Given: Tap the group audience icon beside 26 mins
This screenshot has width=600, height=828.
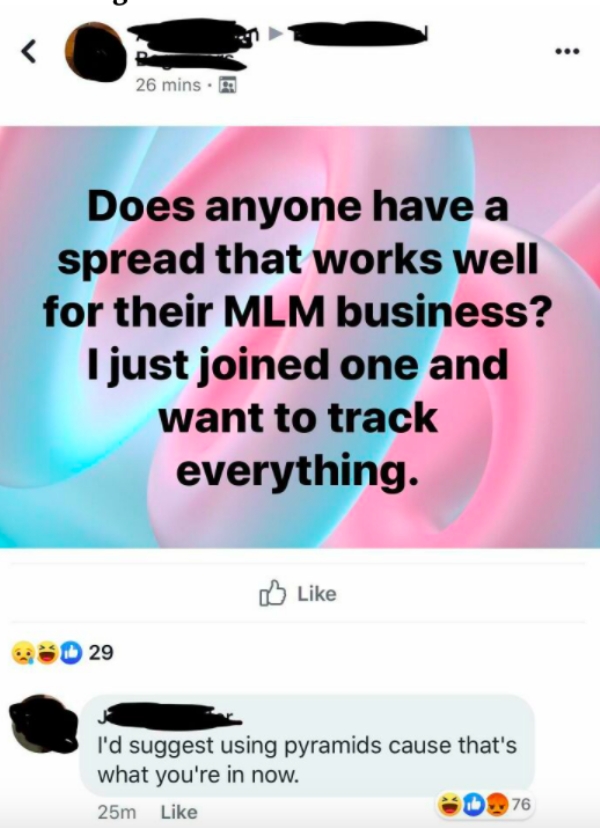Looking at the screenshot, I should tap(227, 85).
